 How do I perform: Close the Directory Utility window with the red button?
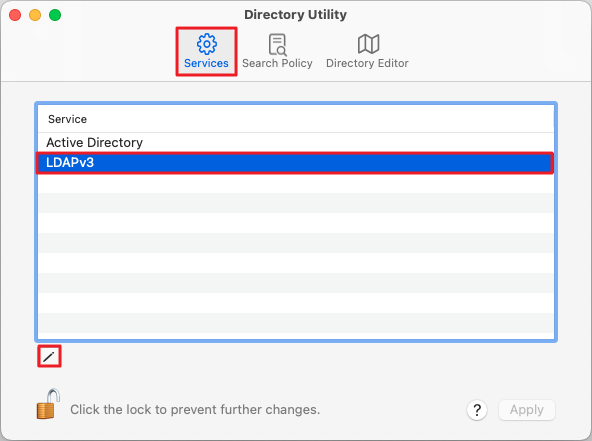[15, 15]
